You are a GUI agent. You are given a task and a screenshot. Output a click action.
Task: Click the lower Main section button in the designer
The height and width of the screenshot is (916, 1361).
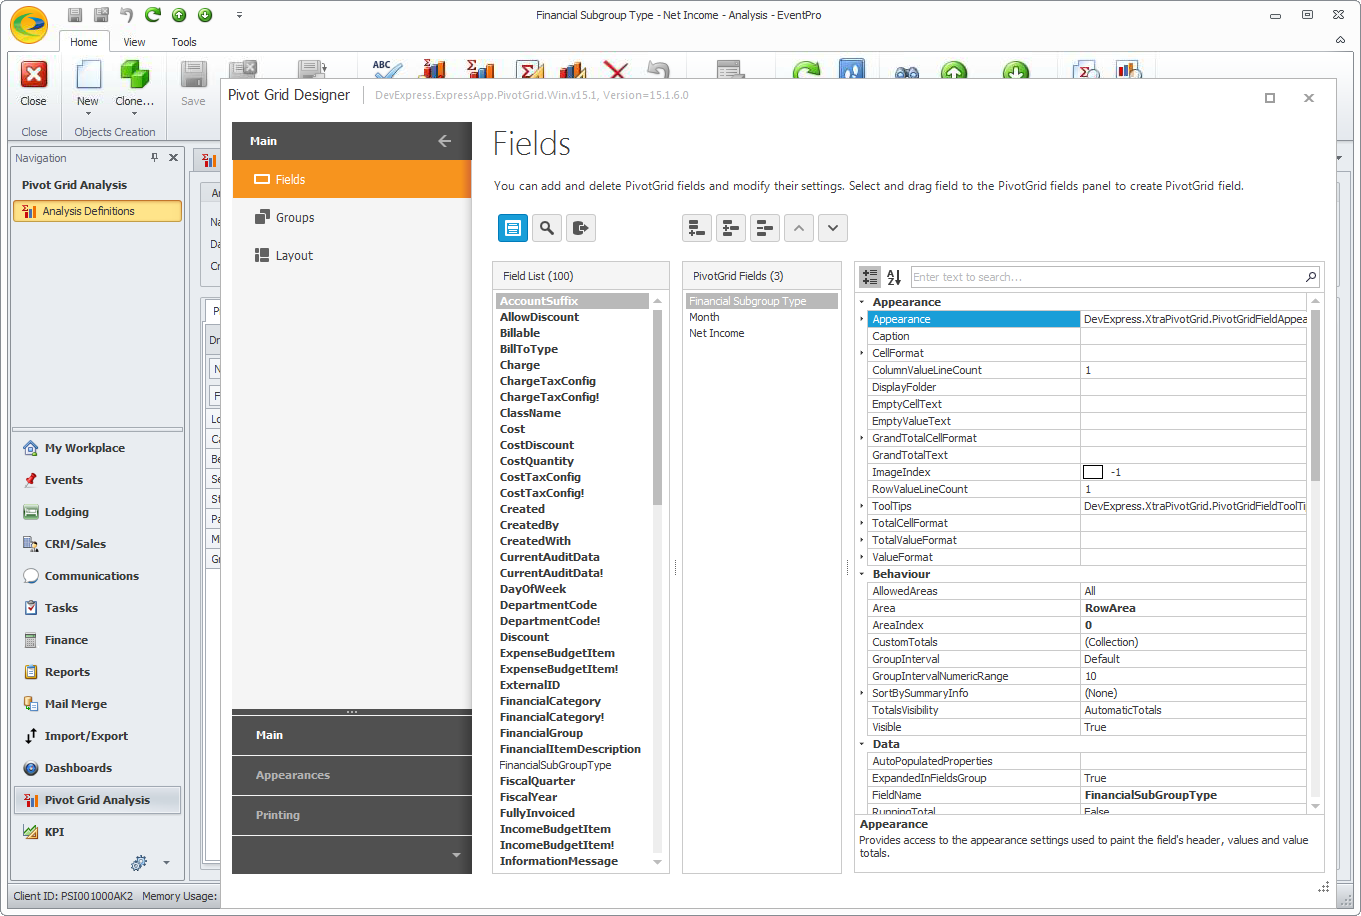(352, 735)
